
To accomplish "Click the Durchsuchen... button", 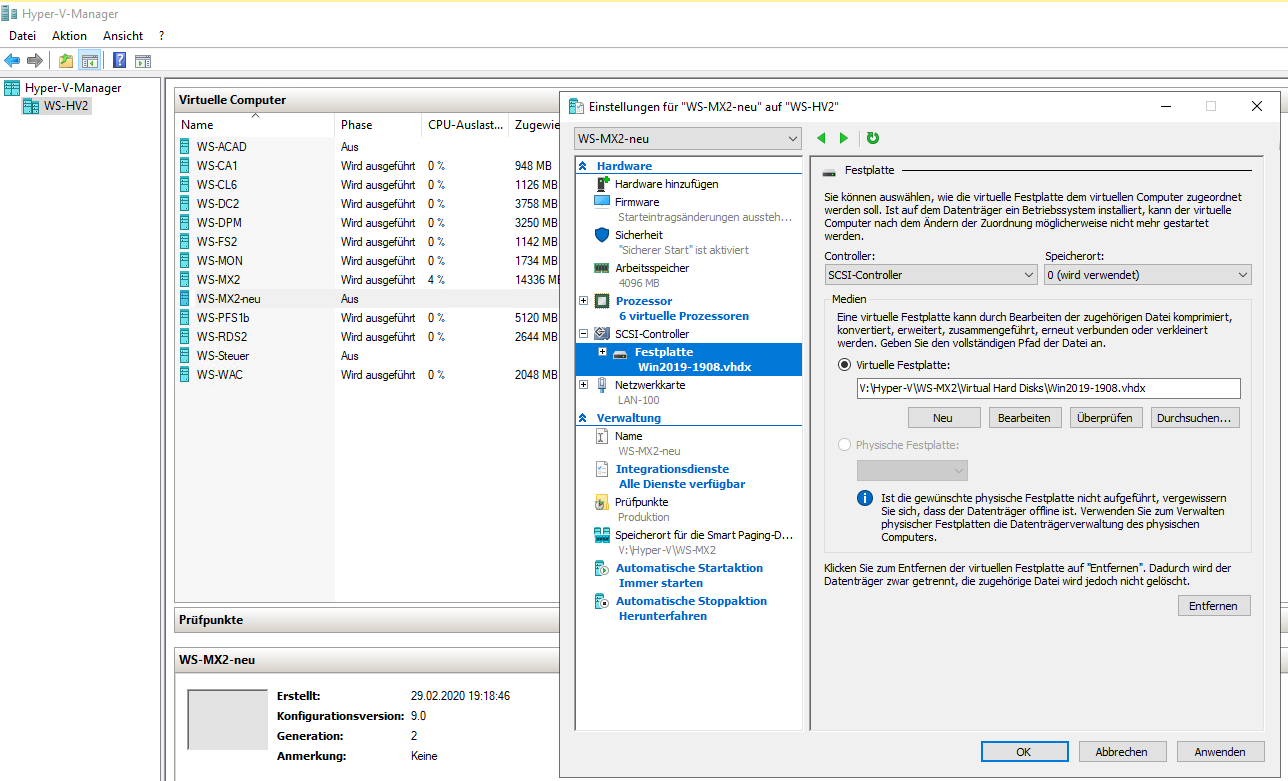I will (x=1197, y=418).
